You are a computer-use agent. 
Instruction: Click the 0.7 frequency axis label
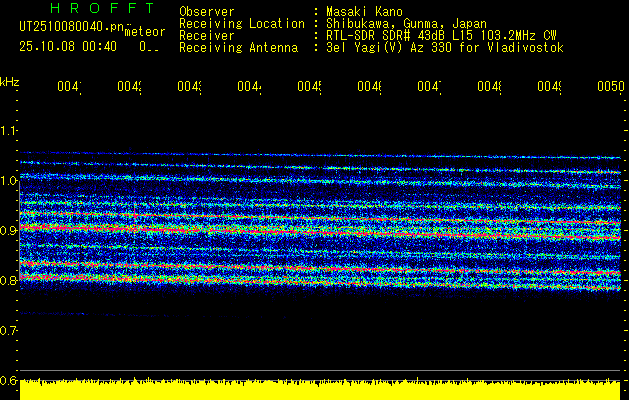point(9,331)
